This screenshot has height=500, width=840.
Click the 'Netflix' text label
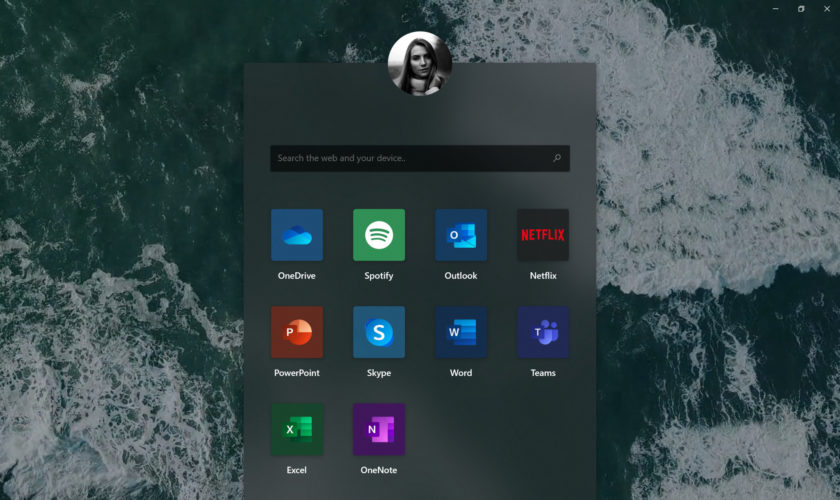pyautogui.click(x=543, y=276)
